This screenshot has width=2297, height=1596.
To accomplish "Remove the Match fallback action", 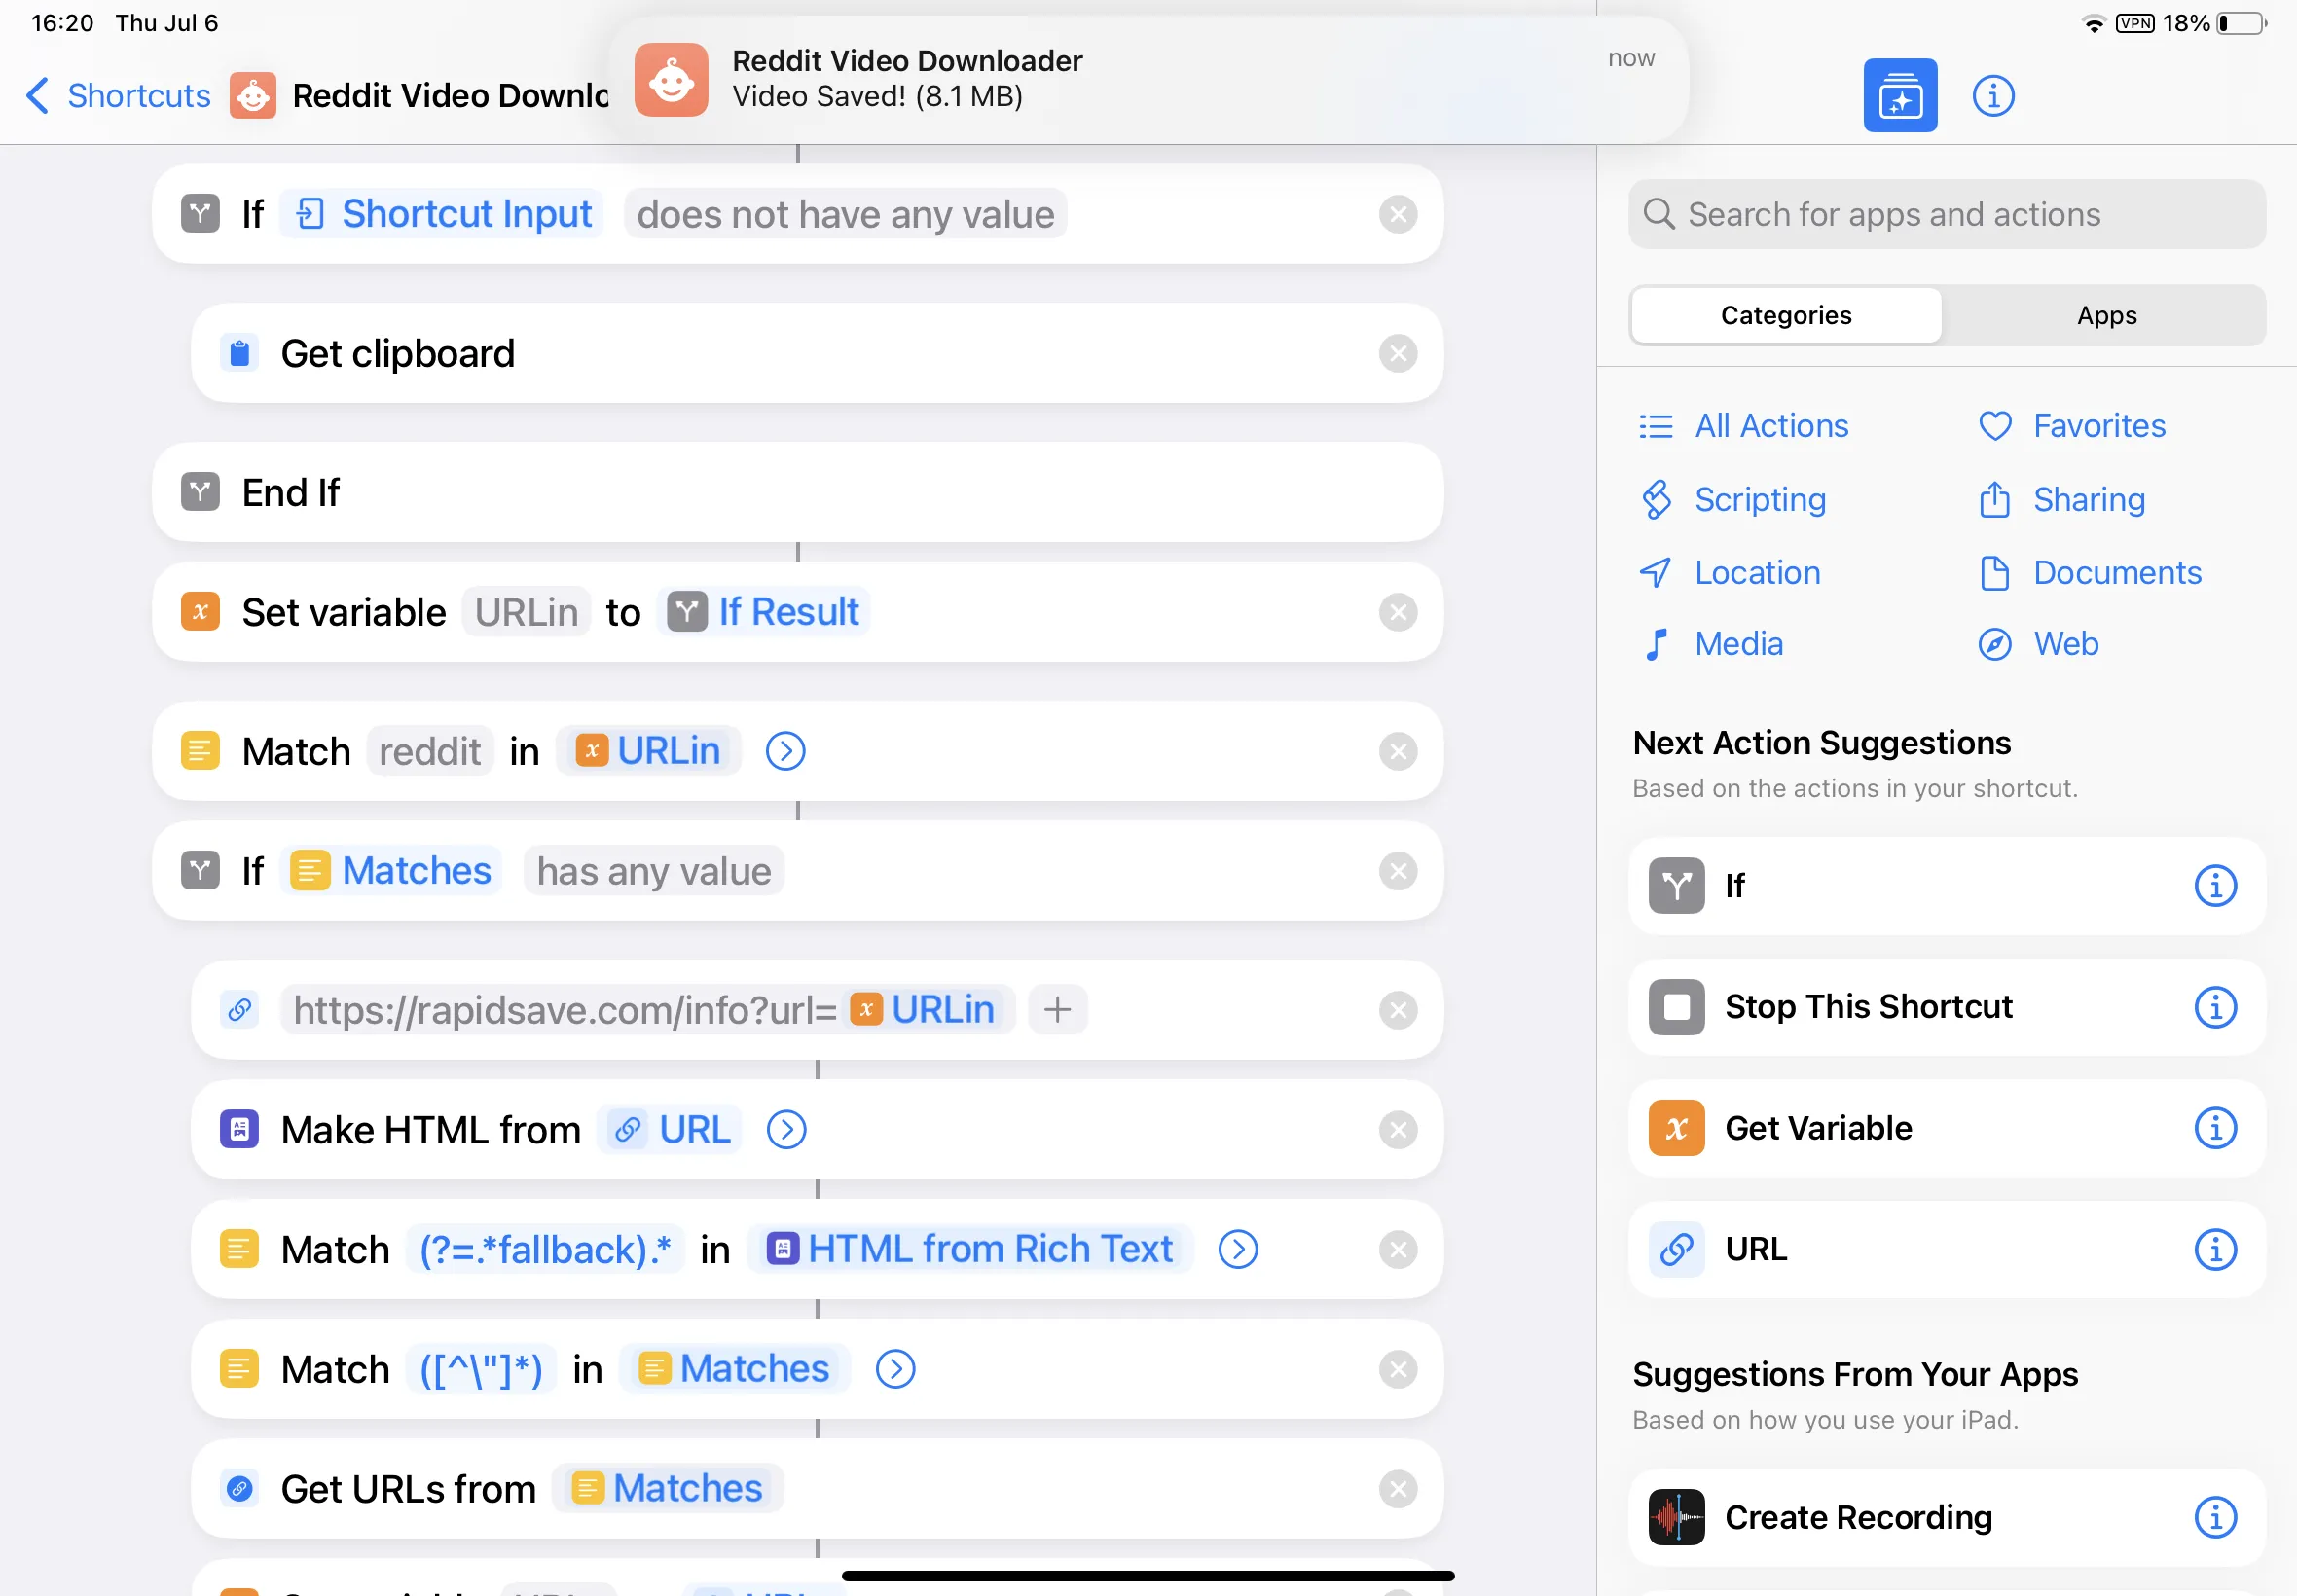I will point(1397,1249).
